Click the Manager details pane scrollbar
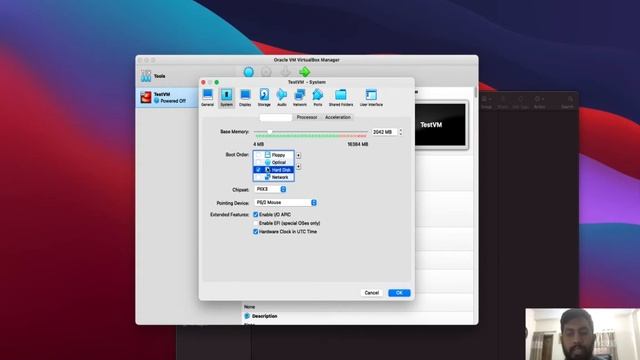This screenshot has height=360, width=640. click(x=476, y=93)
